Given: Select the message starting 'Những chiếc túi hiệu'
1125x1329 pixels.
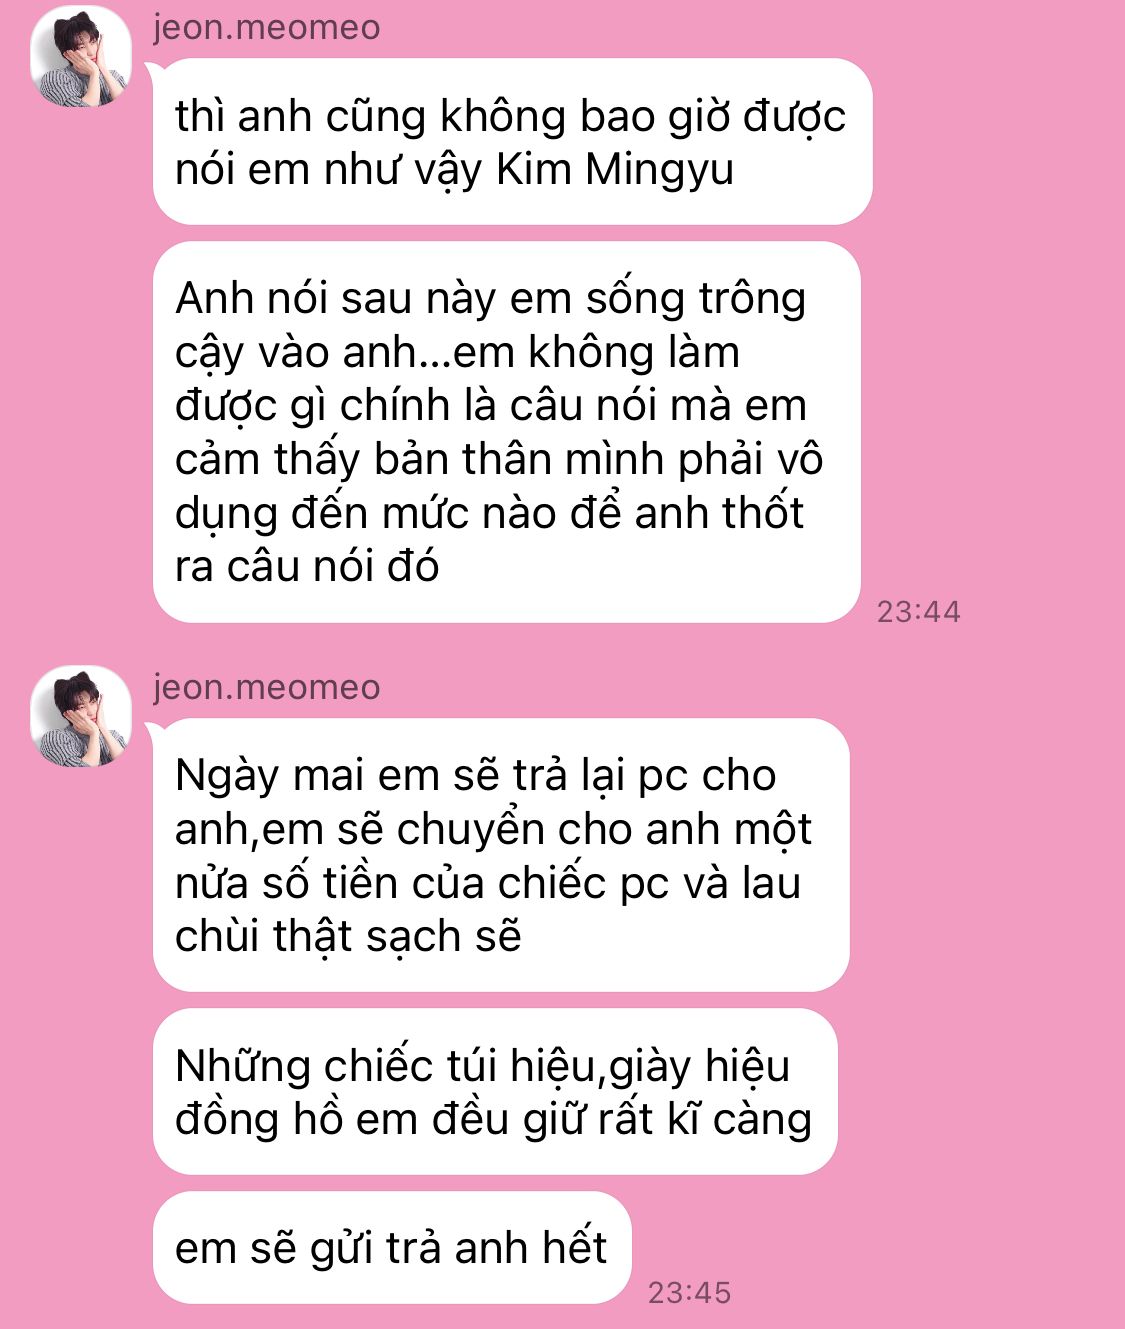Looking at the screenshot, I should point(494,1091).
